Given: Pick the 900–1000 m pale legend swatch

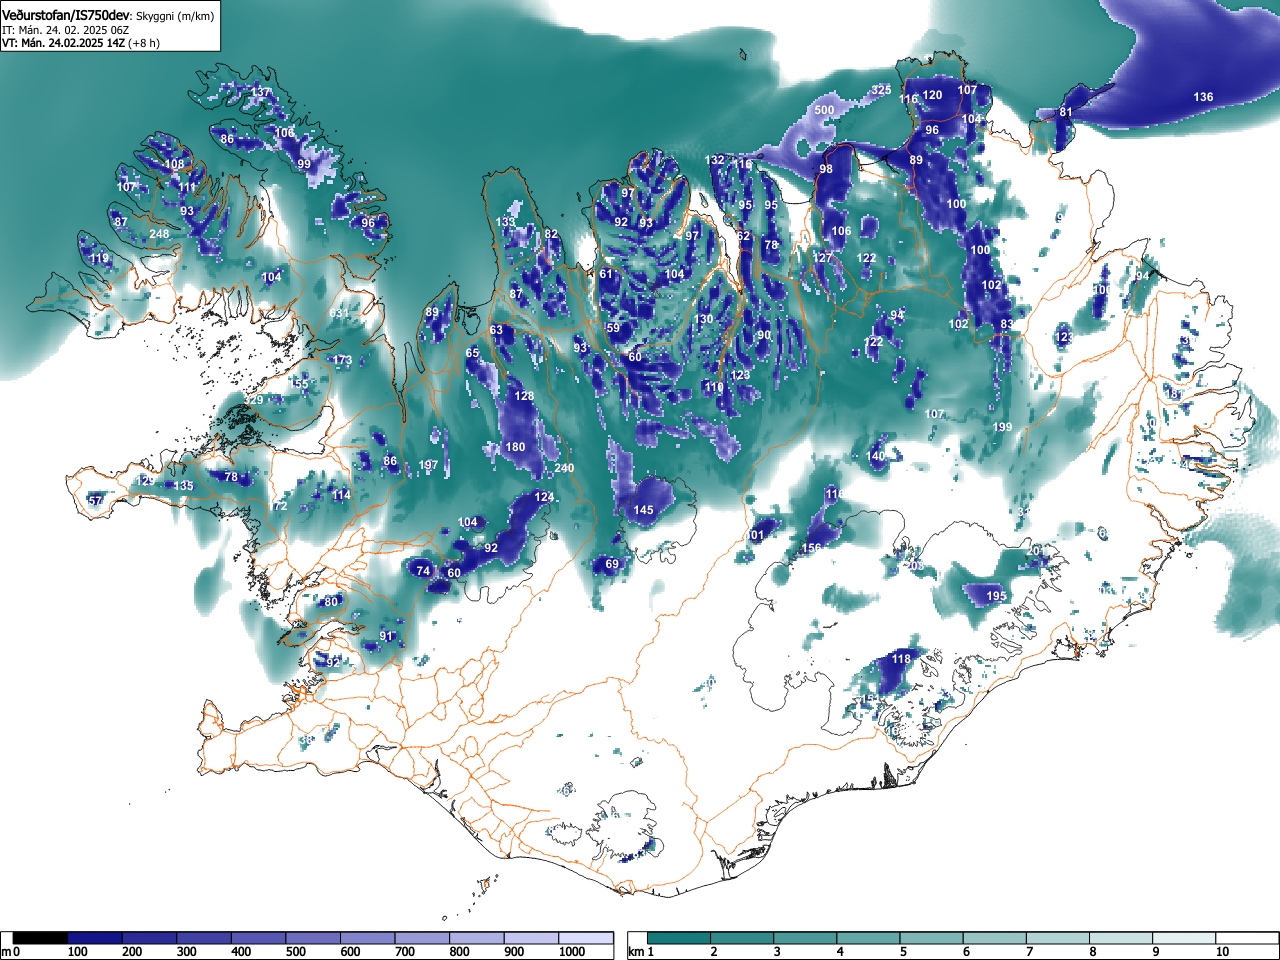Looking at the screenshot, I should 531,938.
